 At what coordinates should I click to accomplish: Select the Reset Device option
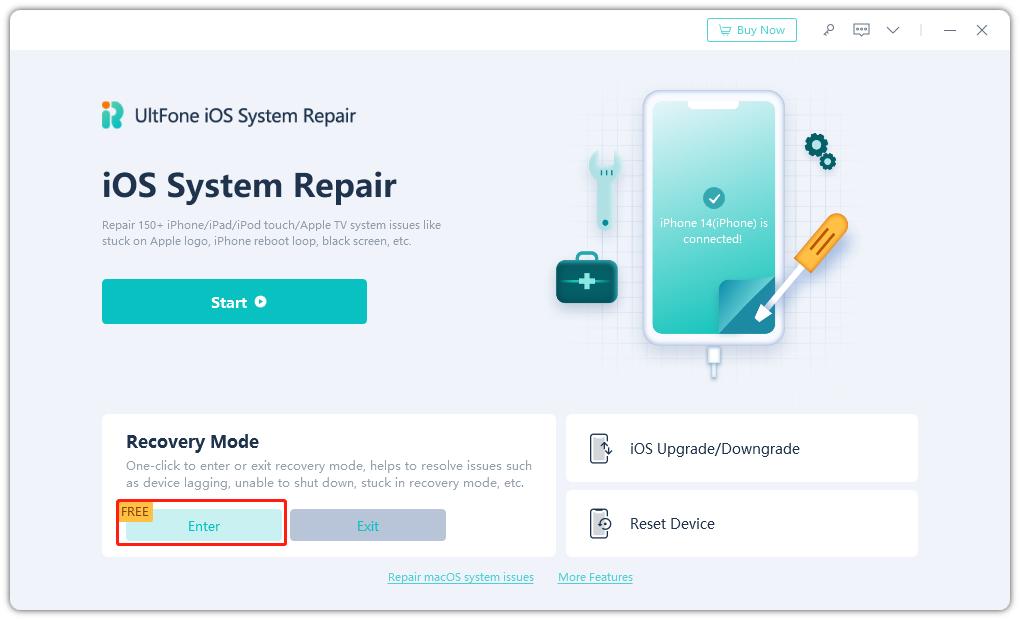coord(741,524)
